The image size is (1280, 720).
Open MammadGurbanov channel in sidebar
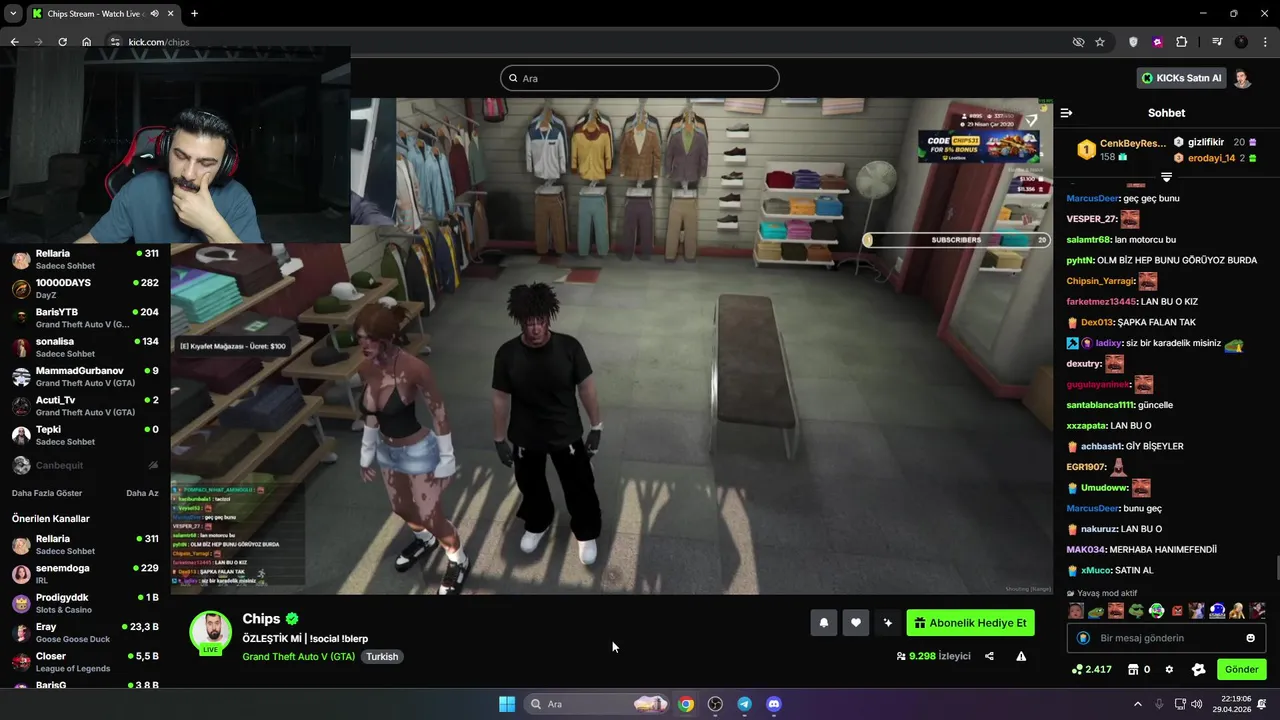[85, 377]
